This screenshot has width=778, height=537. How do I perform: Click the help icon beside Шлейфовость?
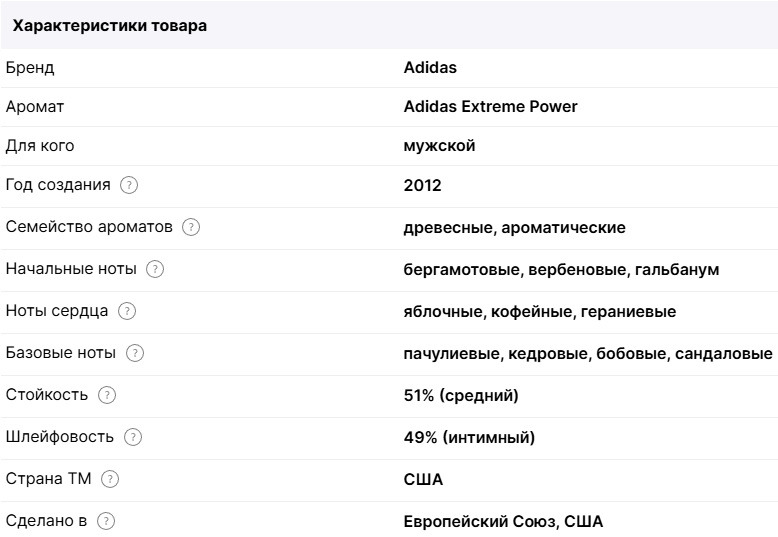pos(133,437)
